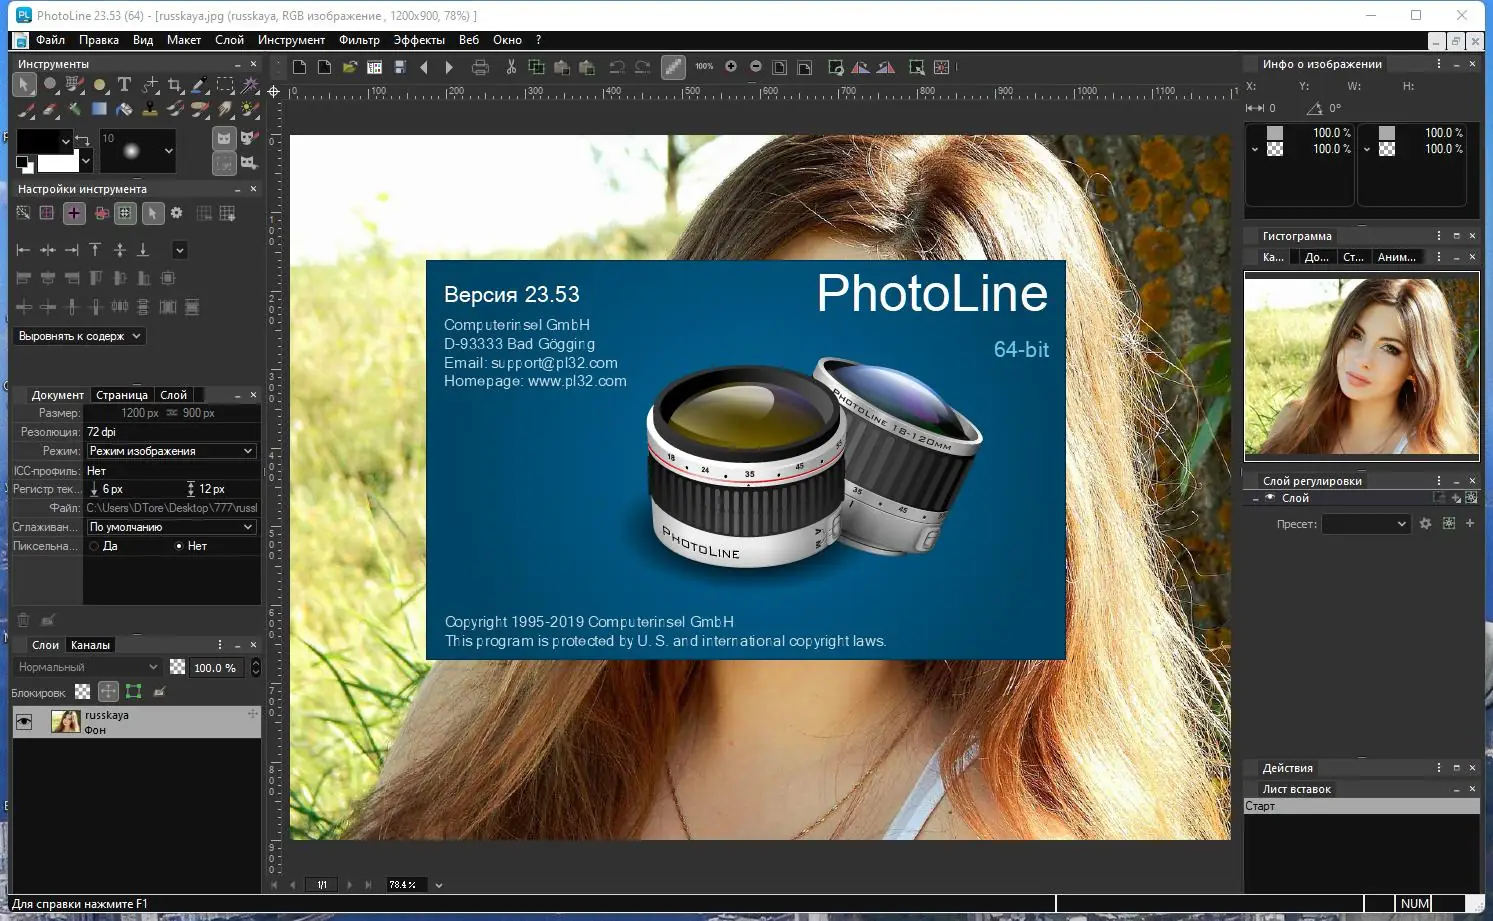
Task: Click the Save floppy disk icon
Action: (400, 67)
